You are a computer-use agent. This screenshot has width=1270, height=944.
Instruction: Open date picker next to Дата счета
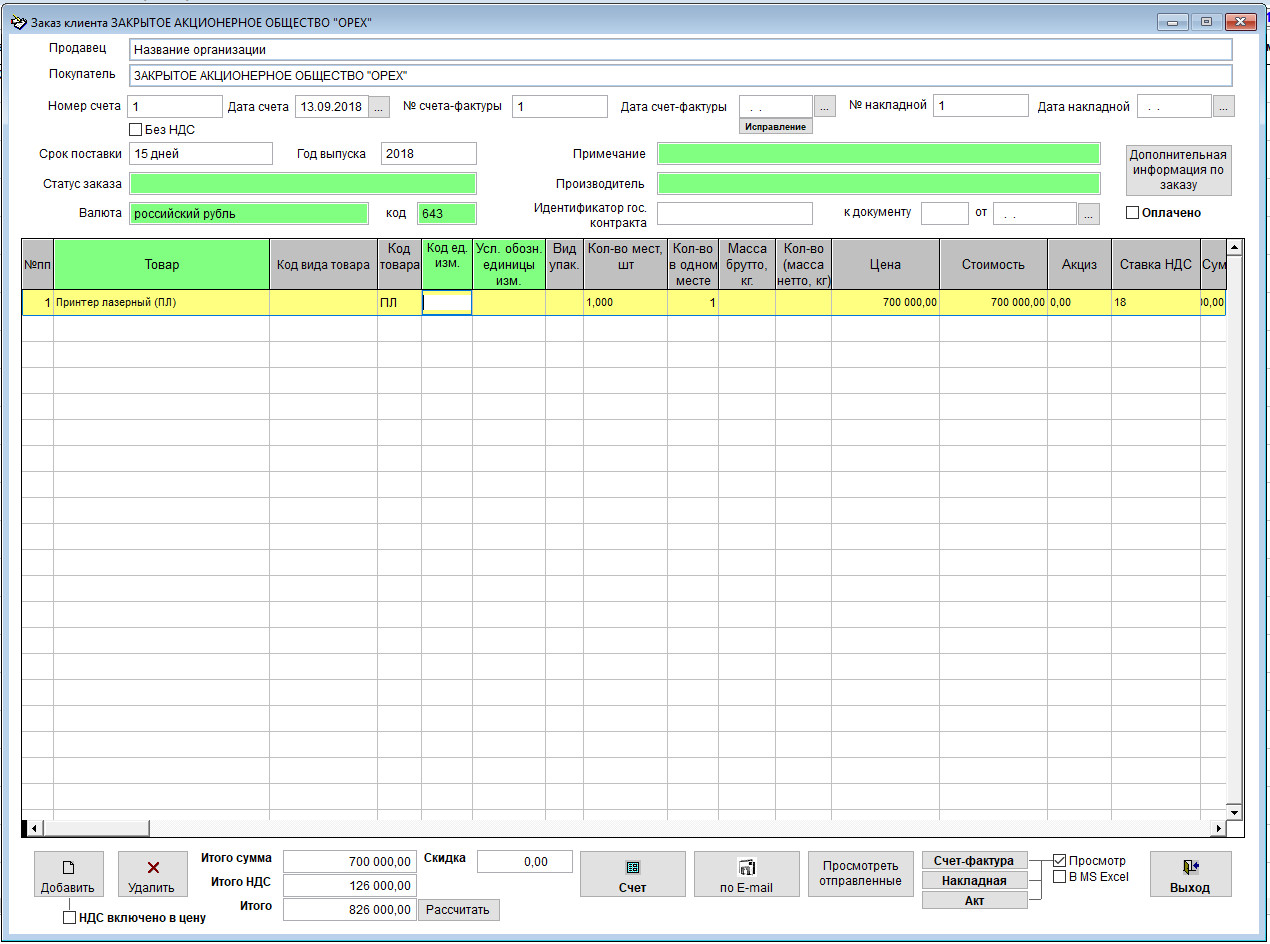point(380,107)
